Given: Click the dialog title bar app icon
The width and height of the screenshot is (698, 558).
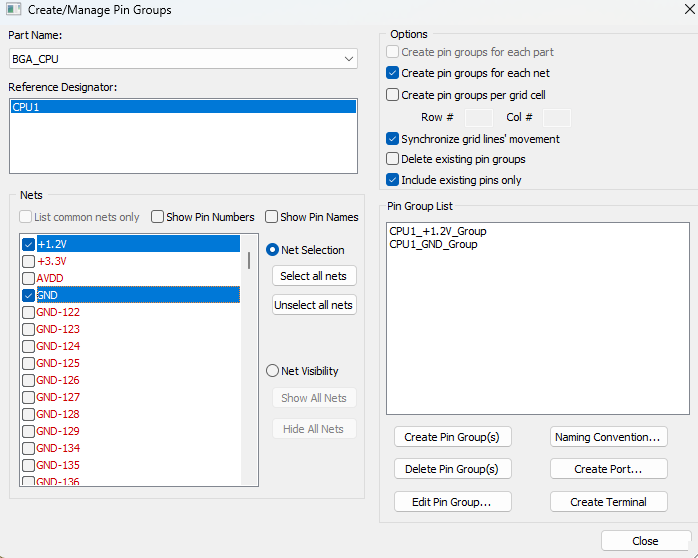Looking at the screenshot, I should point(14,10).
